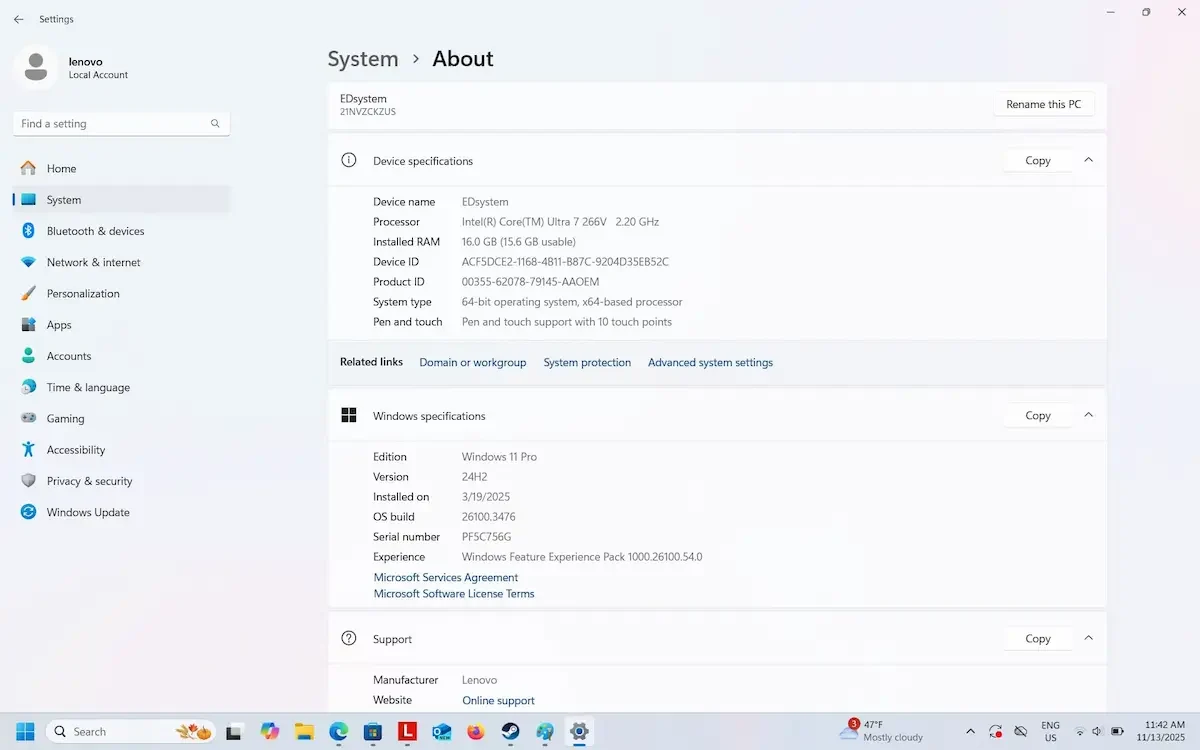The width and height of the screenshot is (1200, 750).
Task: Navigate to System in the breadcrumb
Action: coord(363,59)
